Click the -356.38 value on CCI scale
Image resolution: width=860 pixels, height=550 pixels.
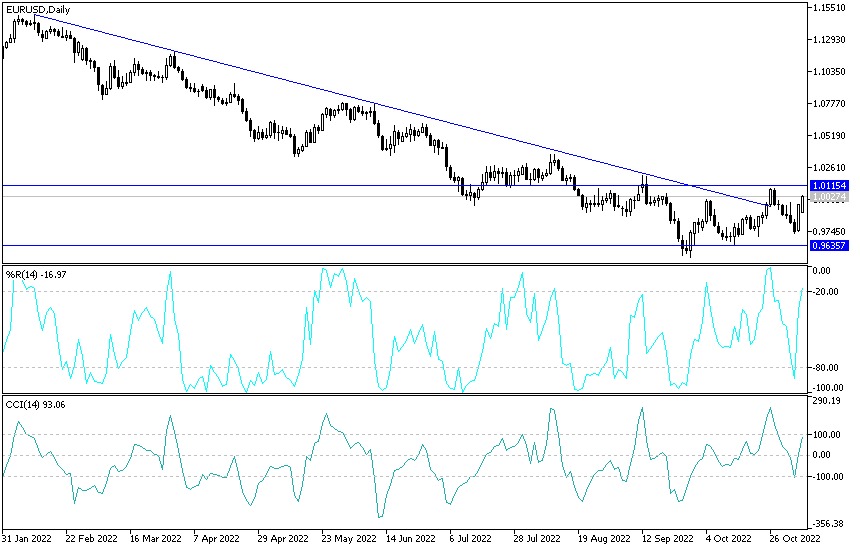point(828,524)
